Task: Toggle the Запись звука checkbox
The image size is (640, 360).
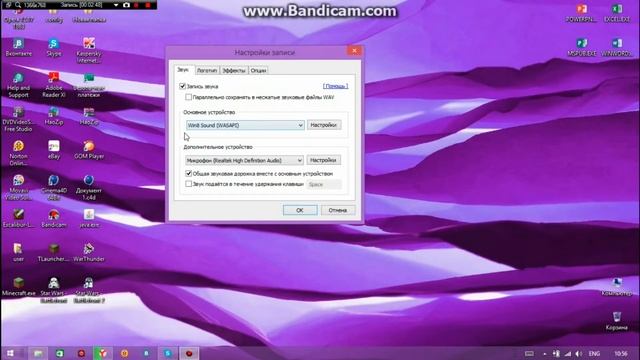Action: (x=182, y=86)
